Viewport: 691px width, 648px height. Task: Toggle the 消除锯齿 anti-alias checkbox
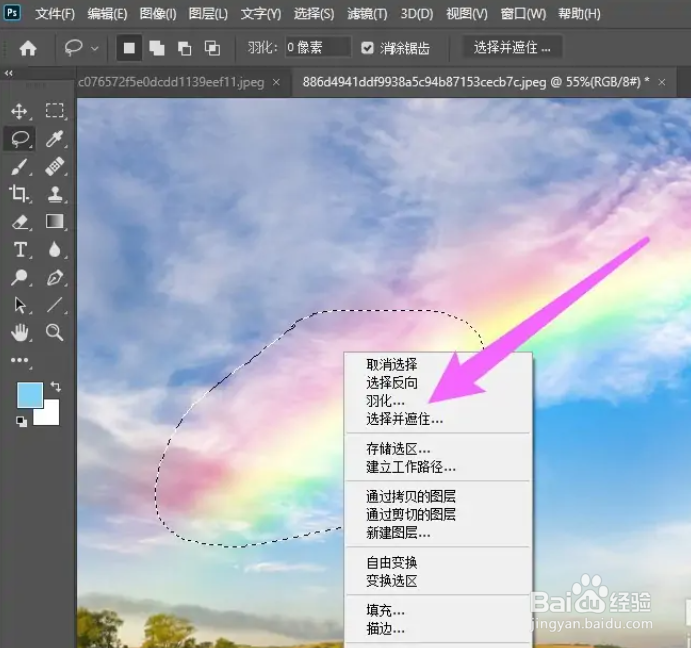(367, 48)
